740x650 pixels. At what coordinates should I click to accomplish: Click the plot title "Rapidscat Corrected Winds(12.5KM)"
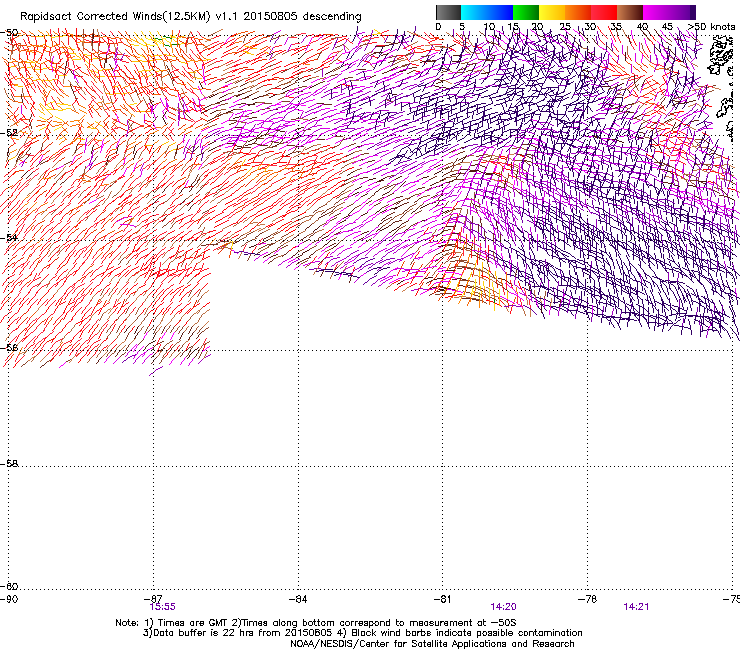[x=115, y=17]
